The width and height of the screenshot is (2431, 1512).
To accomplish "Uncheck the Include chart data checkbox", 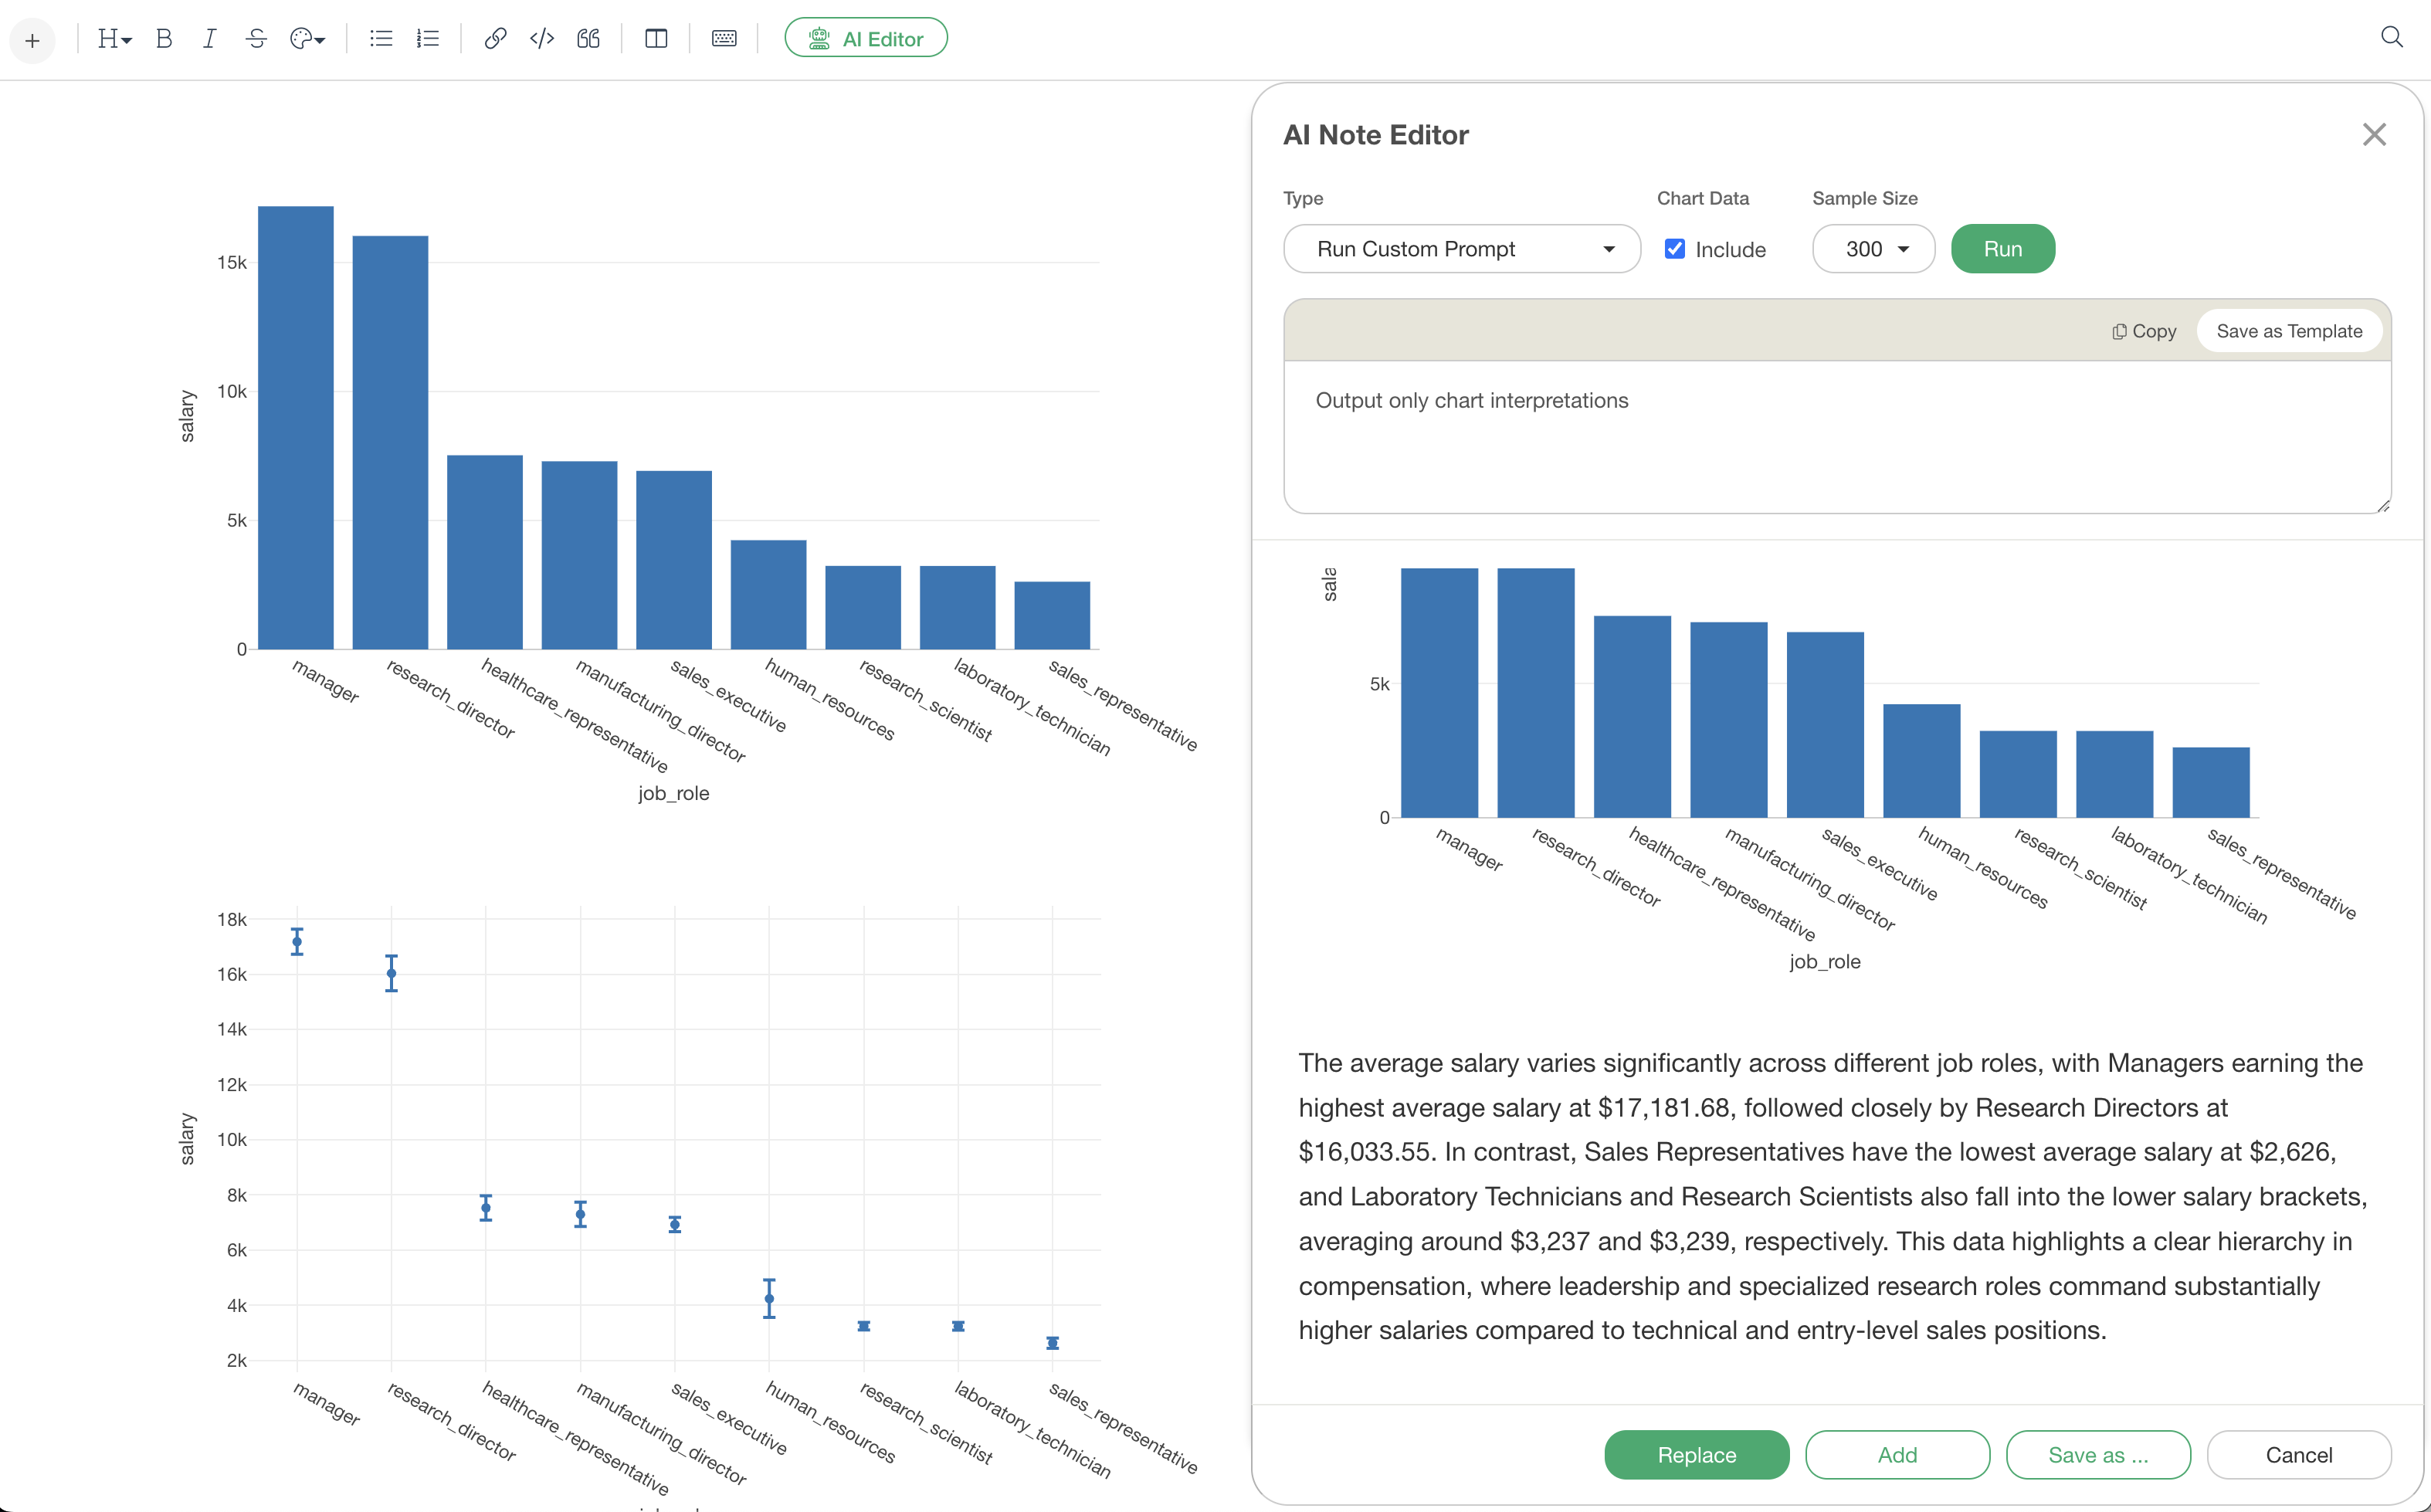I will click(1675, 249).
